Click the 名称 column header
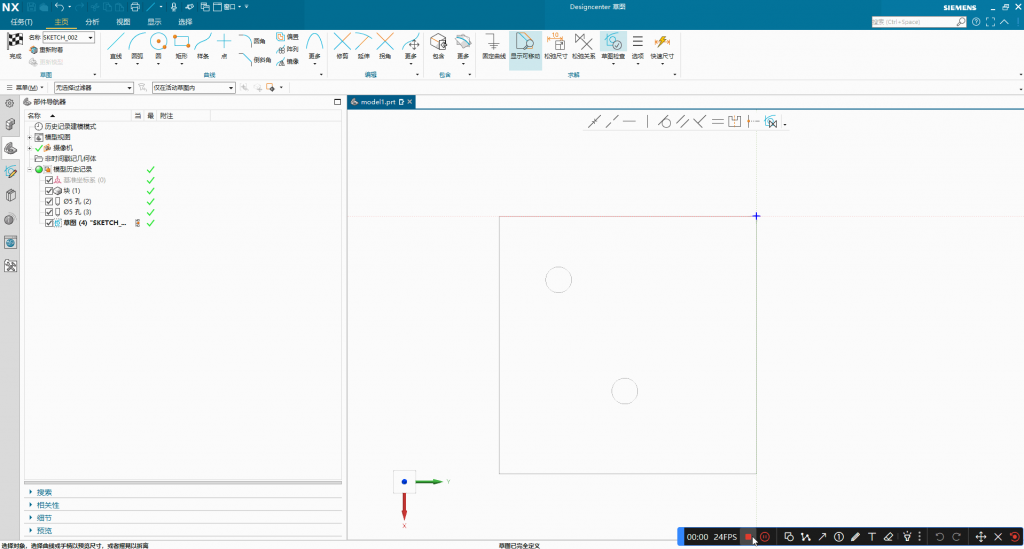 click(x=78, y=116)
